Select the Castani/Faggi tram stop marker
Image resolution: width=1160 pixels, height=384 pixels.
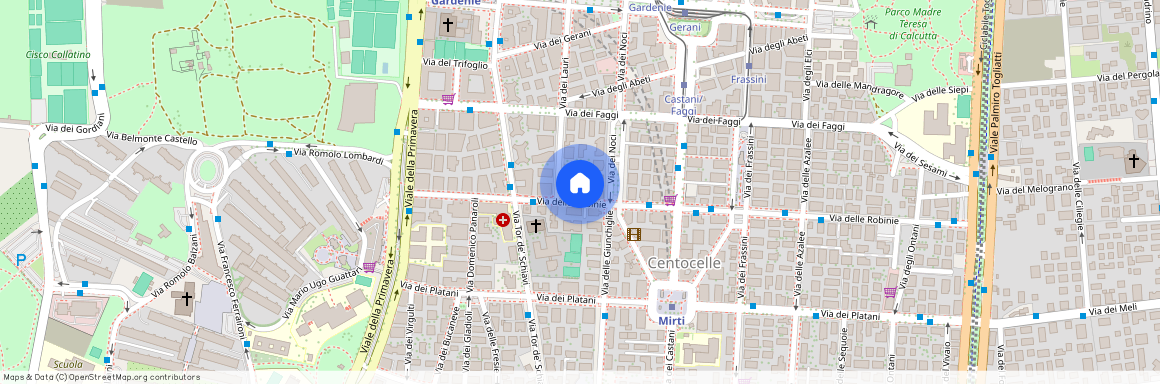coord(684,85)
